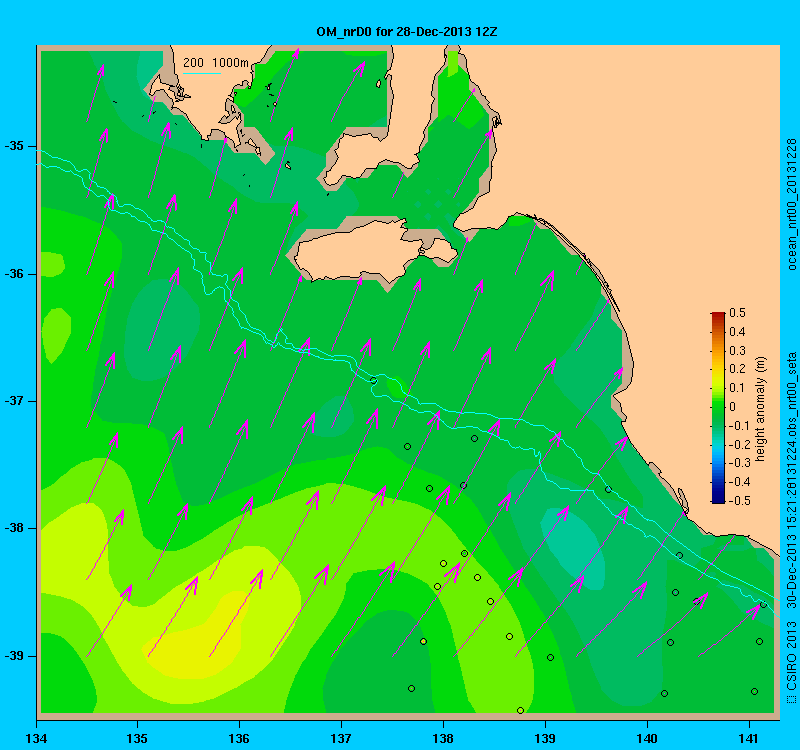Click the -38 latitude axis label

14,528
